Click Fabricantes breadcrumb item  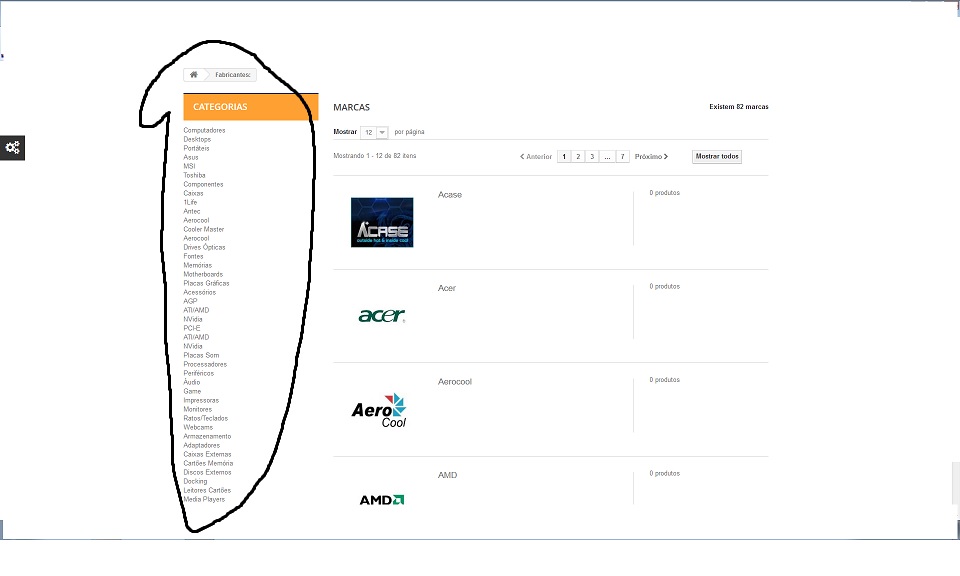point(233,75)
